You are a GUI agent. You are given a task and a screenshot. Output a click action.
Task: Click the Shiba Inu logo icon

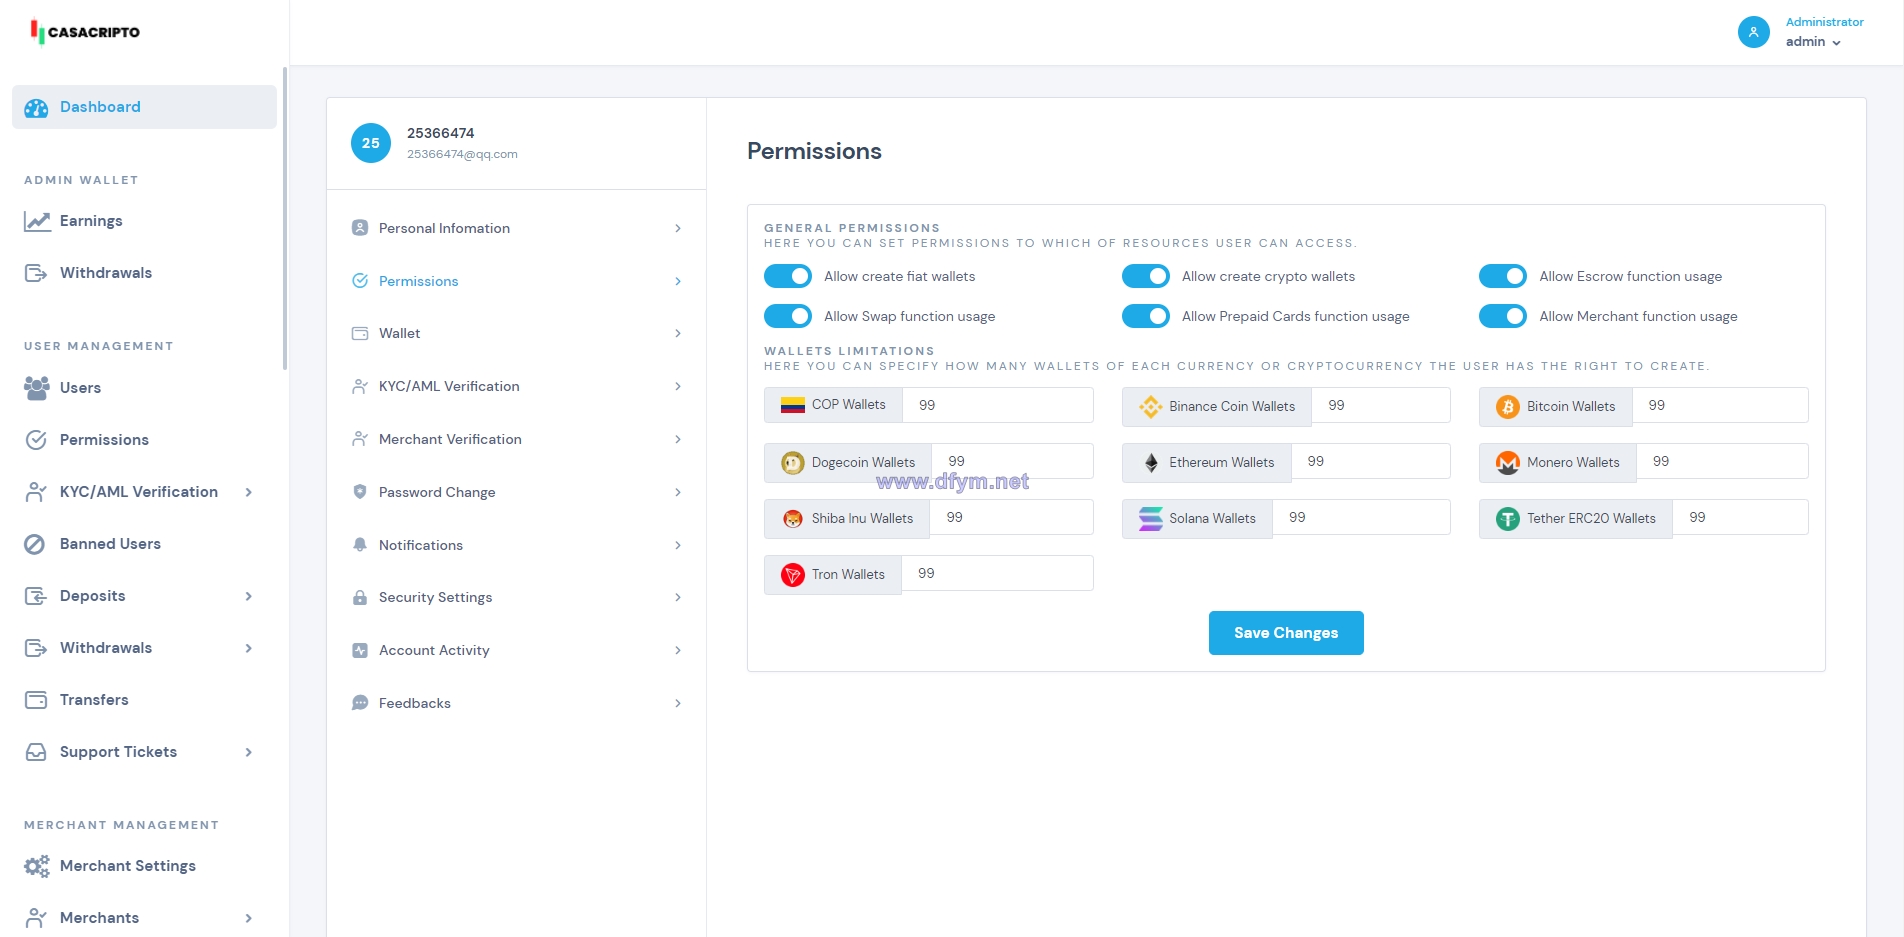[x=793, y=519]
